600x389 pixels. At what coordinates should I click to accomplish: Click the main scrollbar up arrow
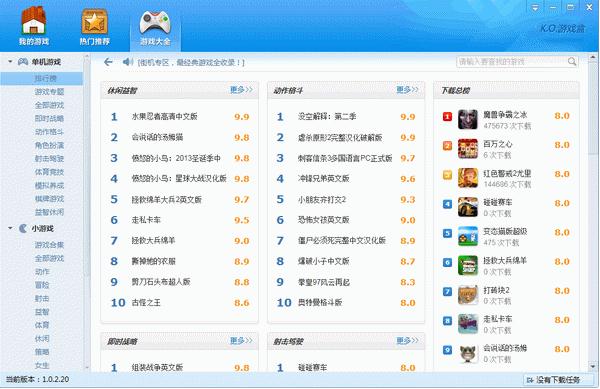593,58
